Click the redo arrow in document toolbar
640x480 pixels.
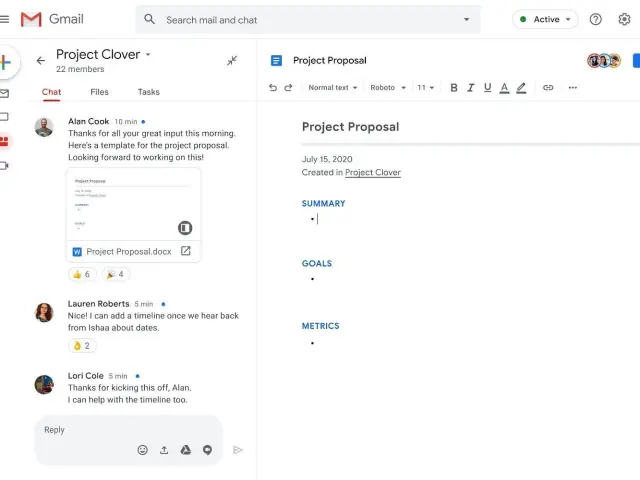click(289, 88)
